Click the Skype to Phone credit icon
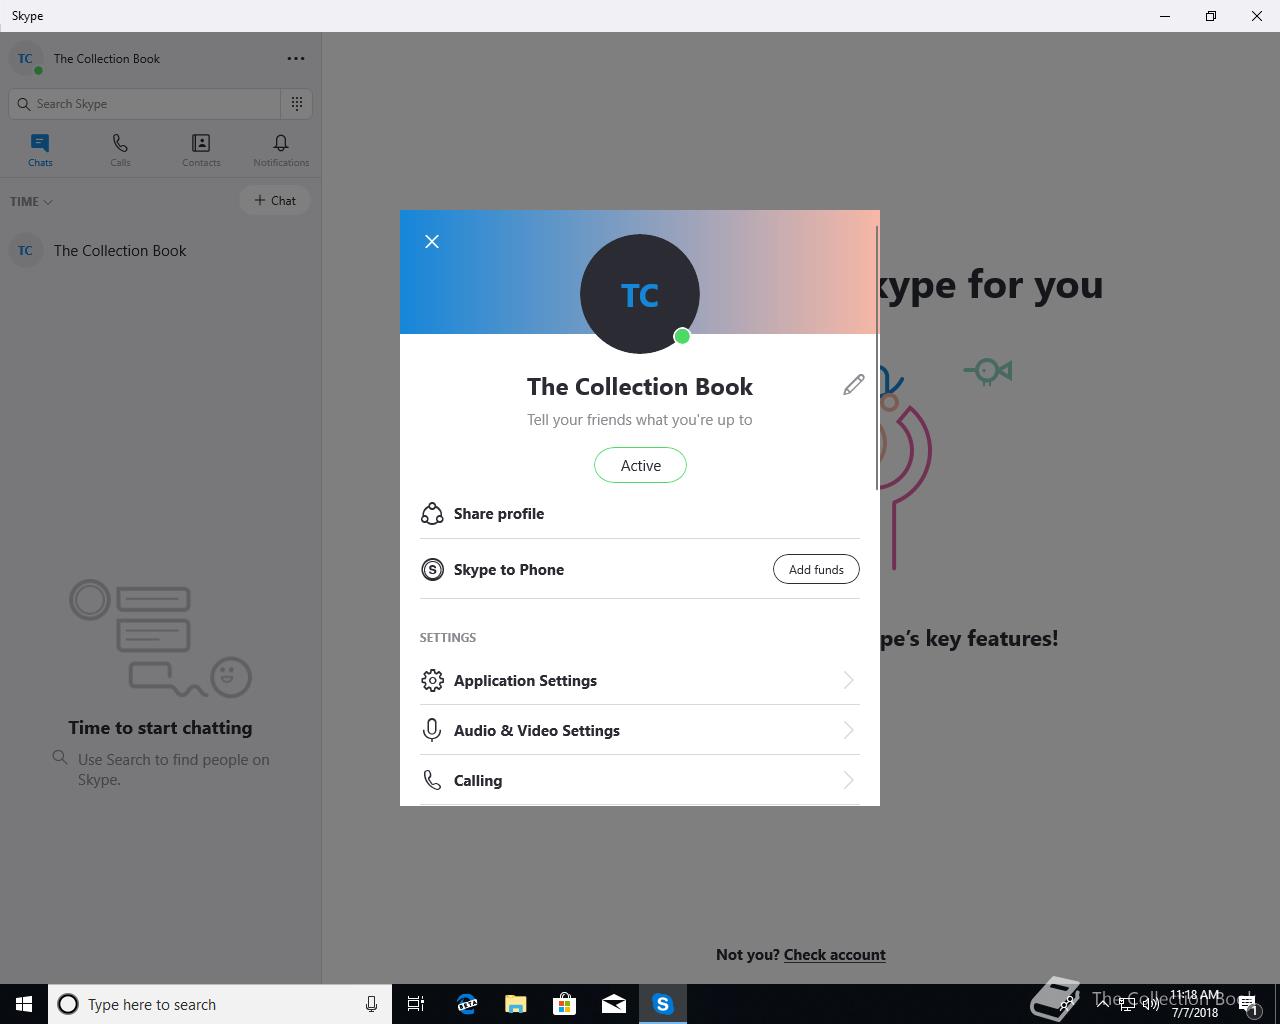 (x=432, y=569)
